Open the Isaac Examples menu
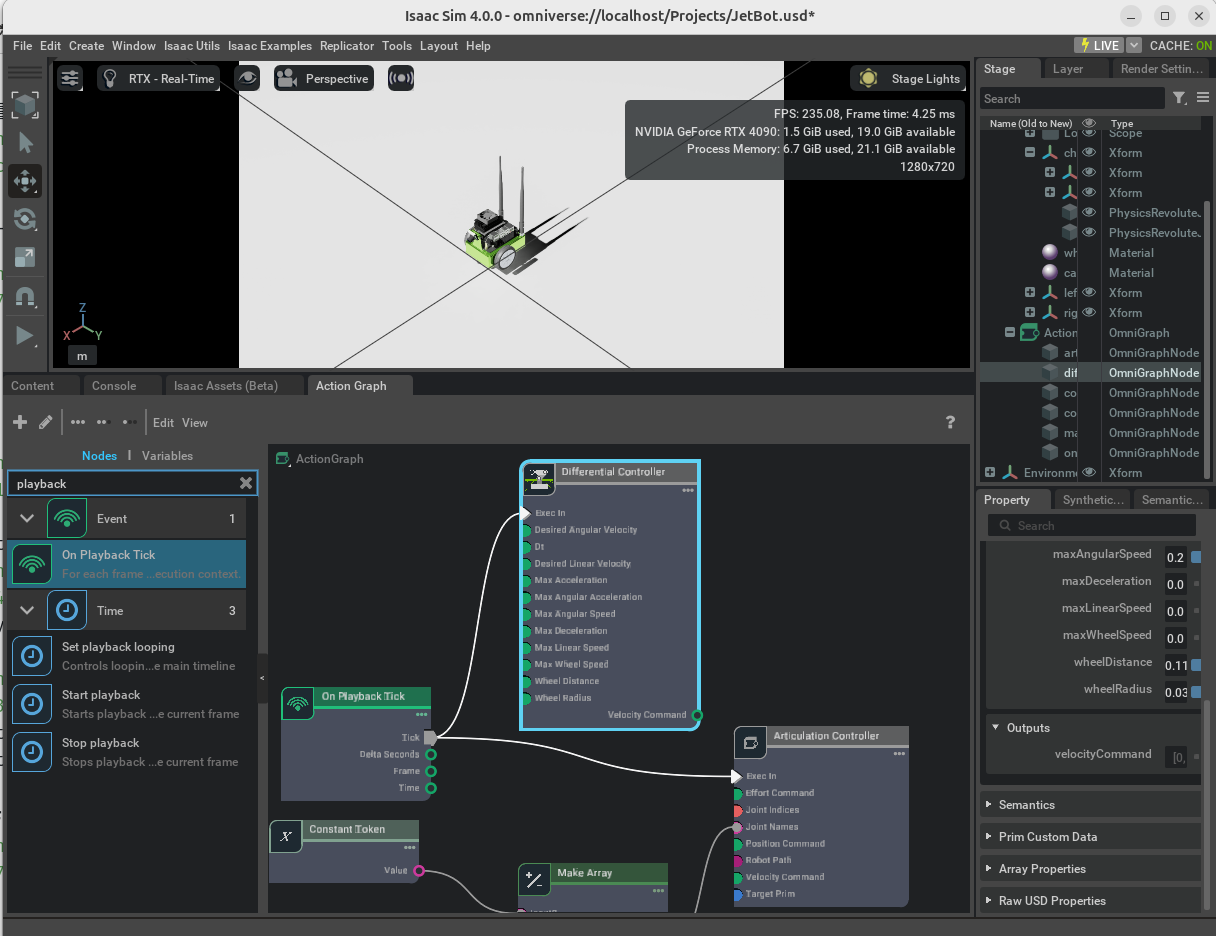This screenshot has width=1216, height=936. point(271,45)
